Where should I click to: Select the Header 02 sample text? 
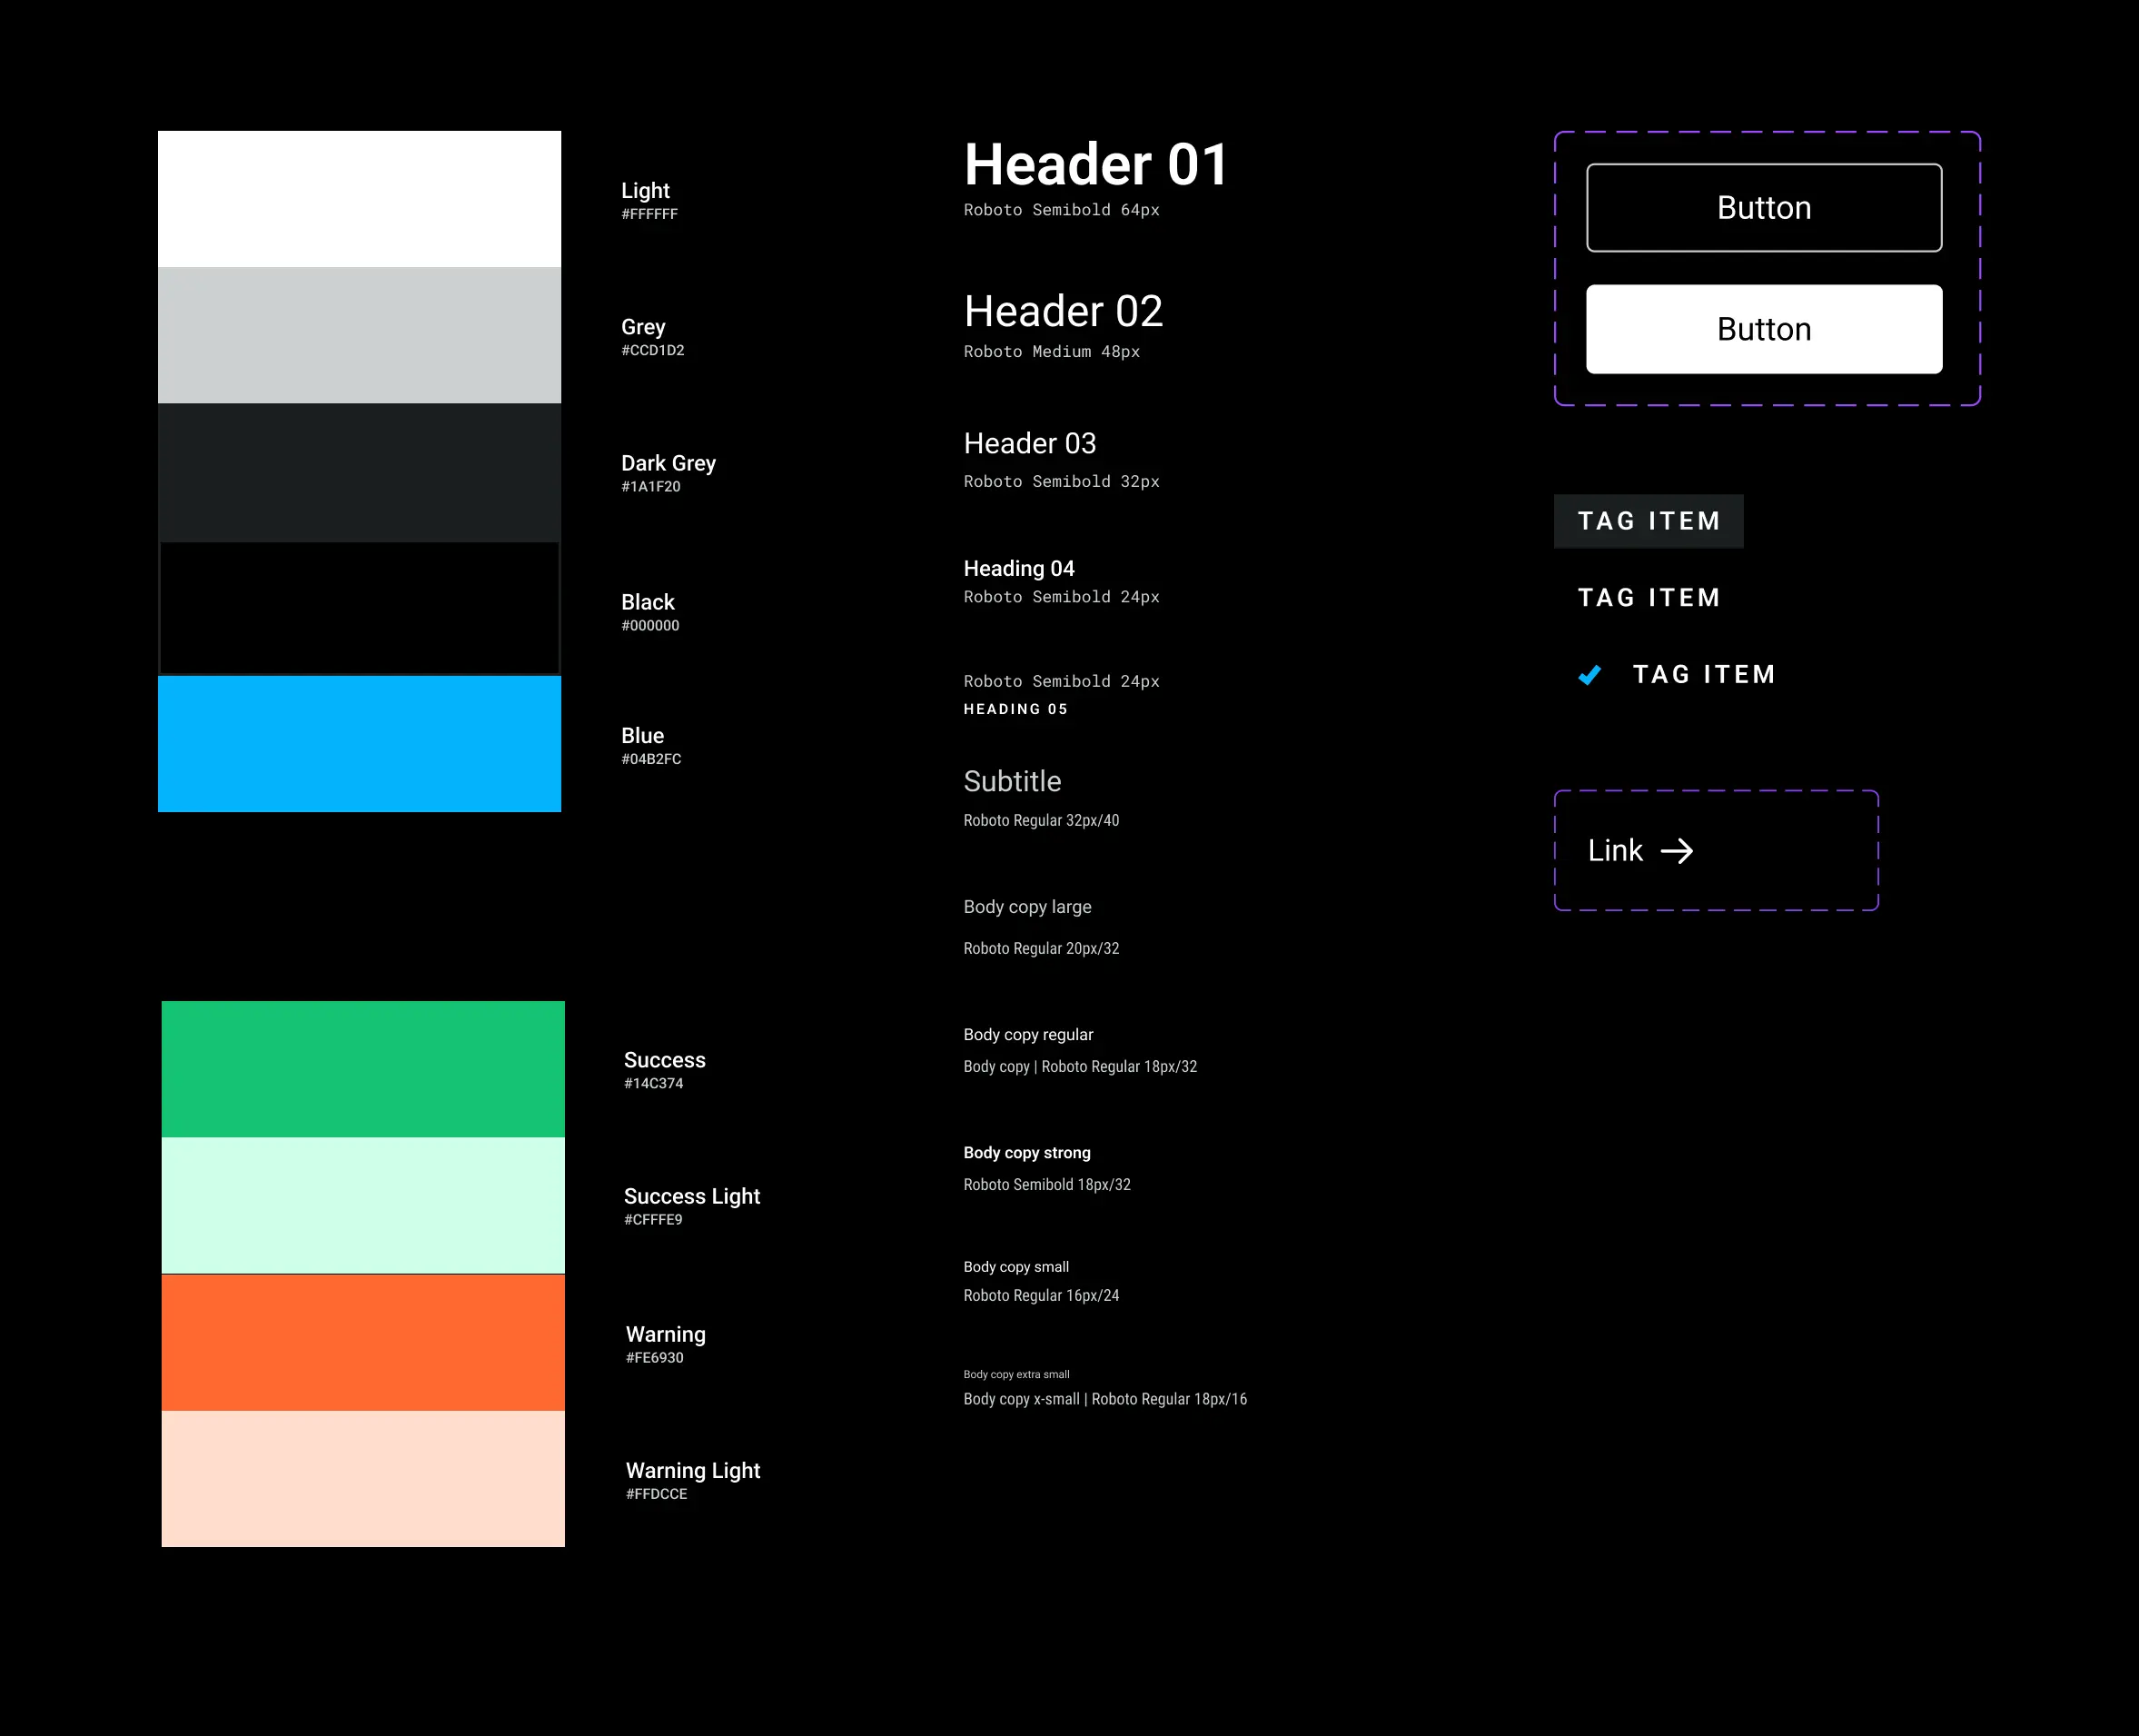(x=1063, y=312)
